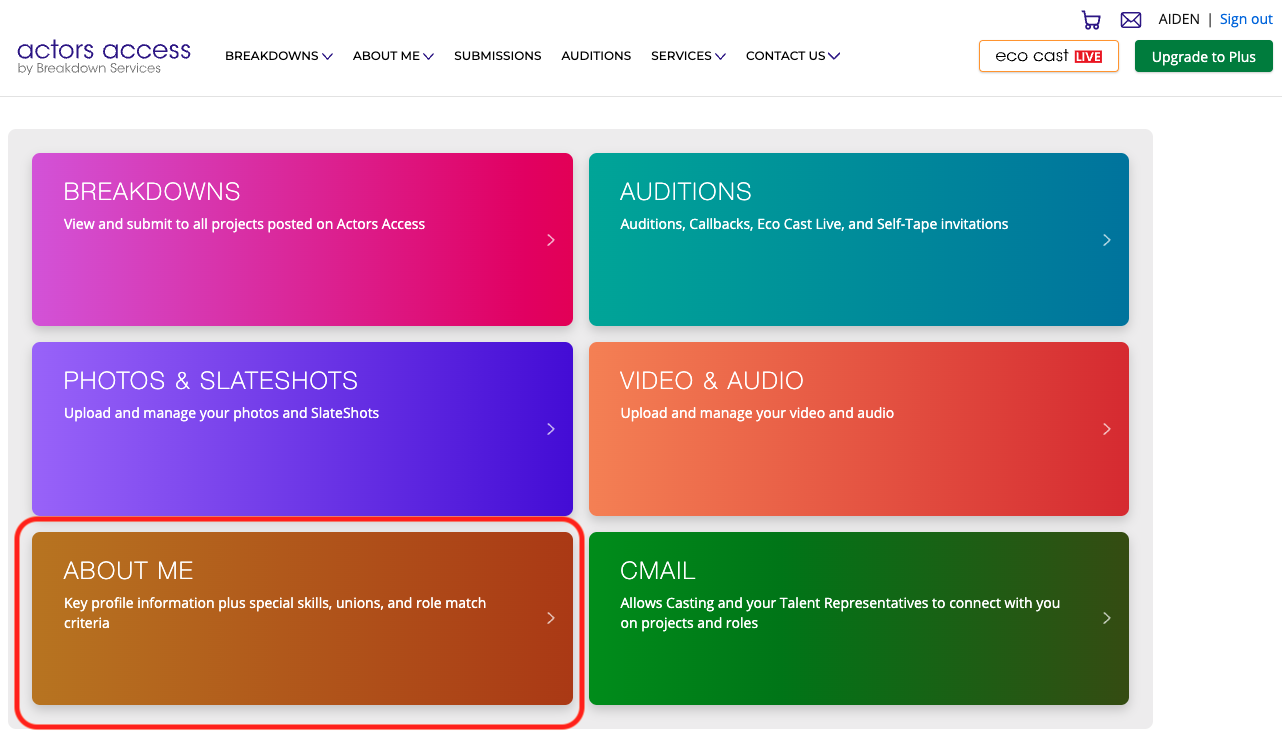Expand the Contact Us dropdown menu
This screenshot has height=750, width=1282.
[x=793, y=56]
